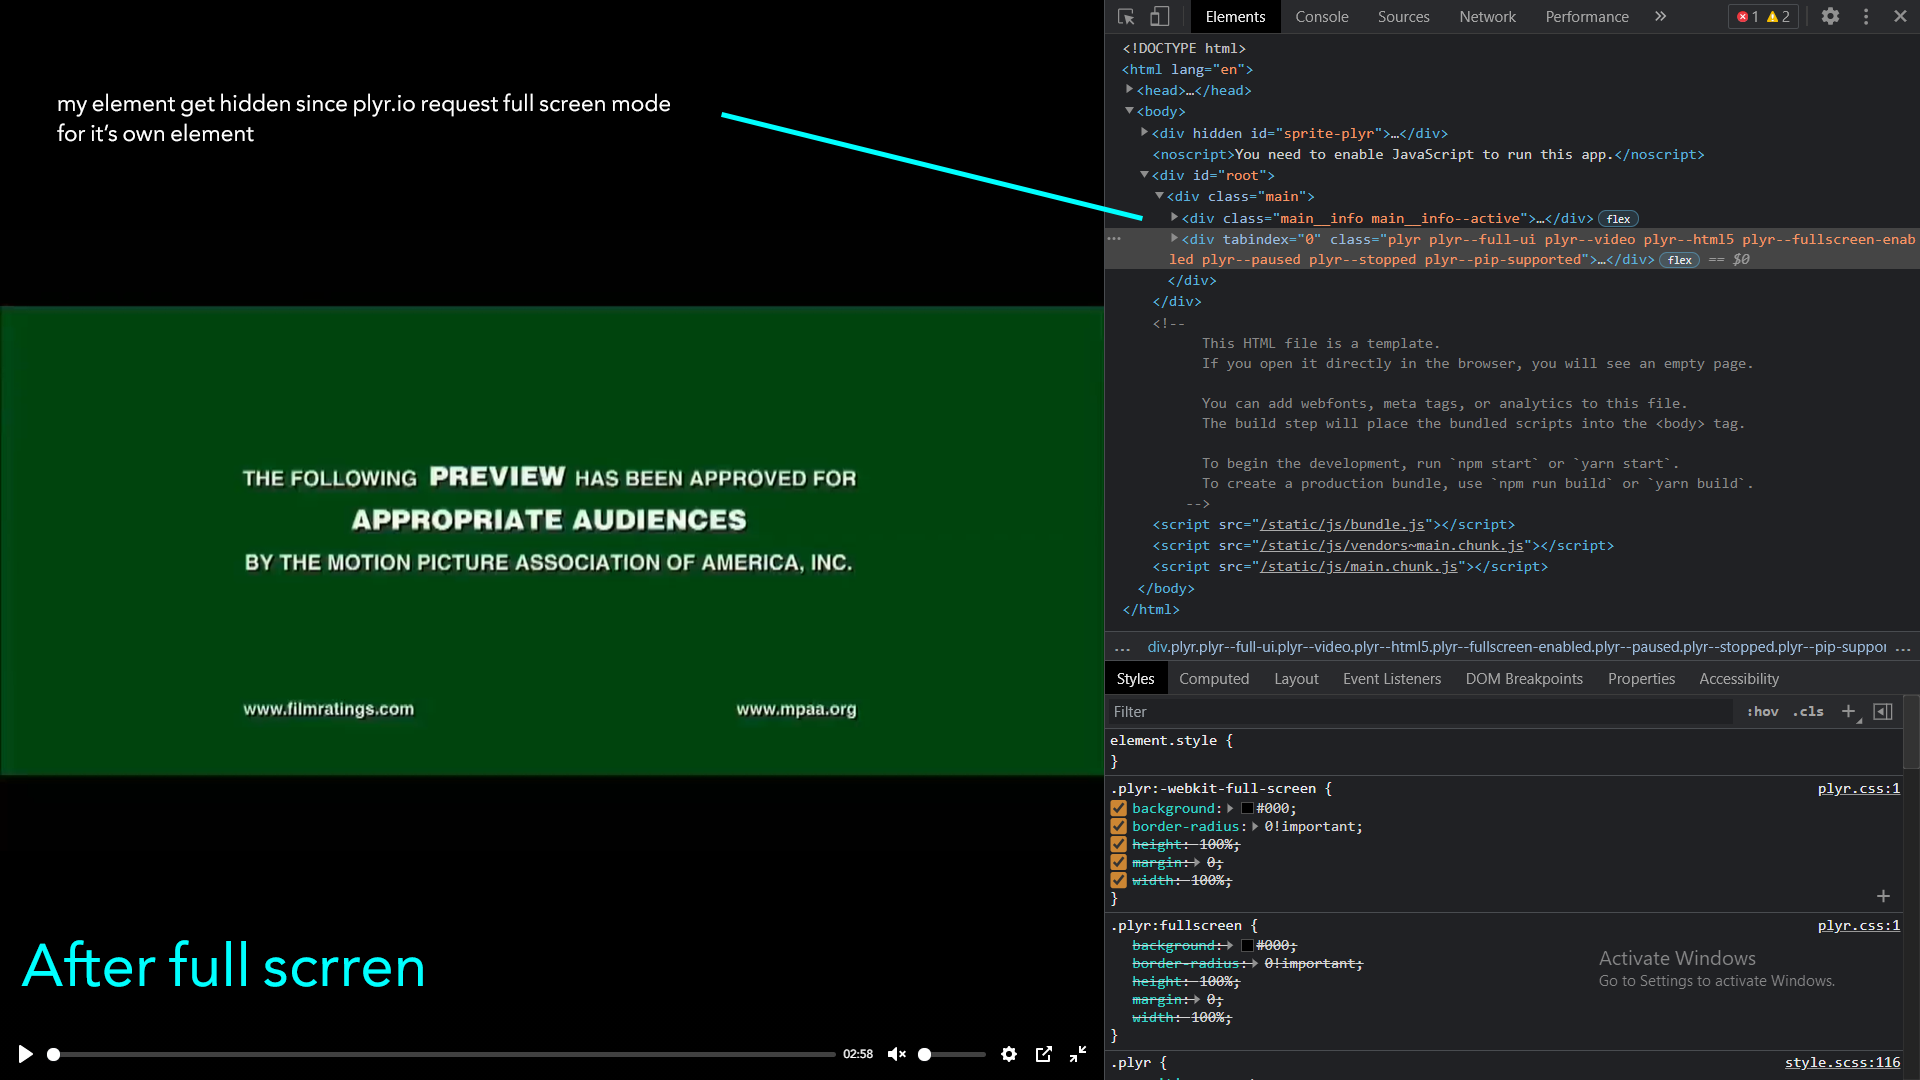Image resolution: width=1920 pixels, height=1080 pixels.
Task: Insert style rule below webkit-full-screen block
Action: (1883, 896)
